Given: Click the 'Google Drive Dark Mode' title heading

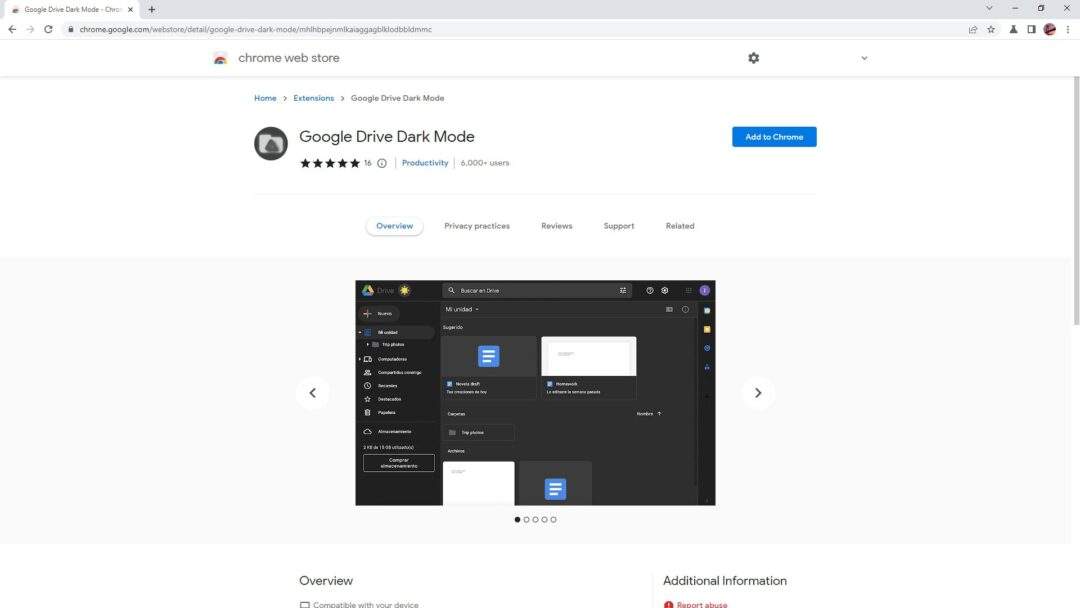Looking at the screenshot, I should pyautogui.click(x=386, y=136).
